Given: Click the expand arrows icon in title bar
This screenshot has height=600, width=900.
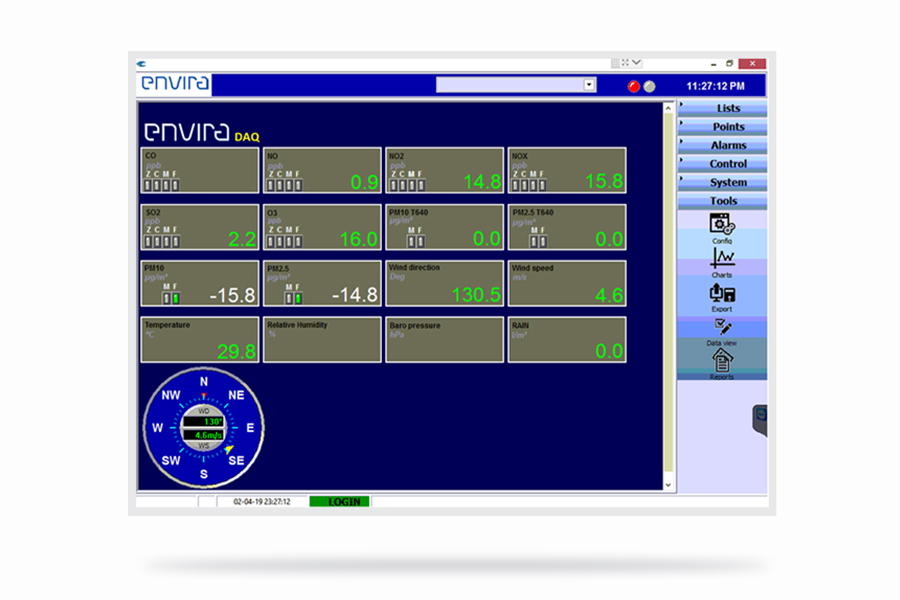Looking at the screenshot, I should (x=625, y=63).
